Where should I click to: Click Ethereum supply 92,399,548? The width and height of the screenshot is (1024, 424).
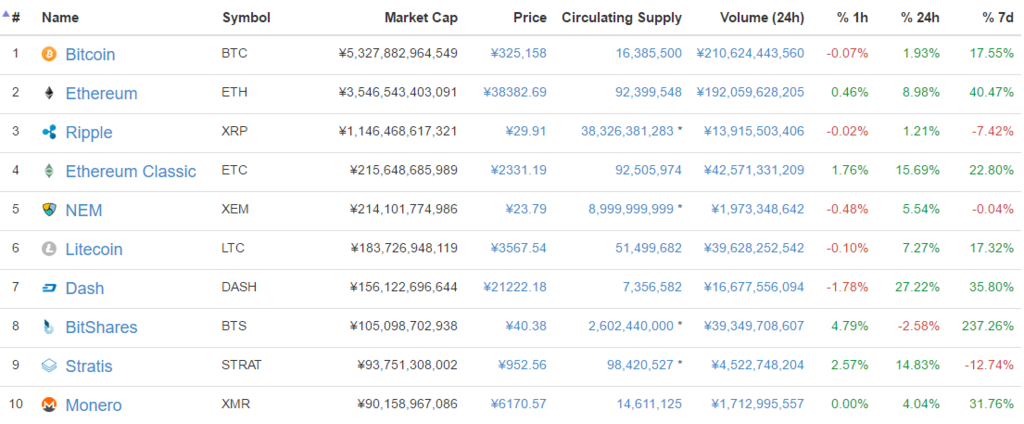tap(648, 92)
